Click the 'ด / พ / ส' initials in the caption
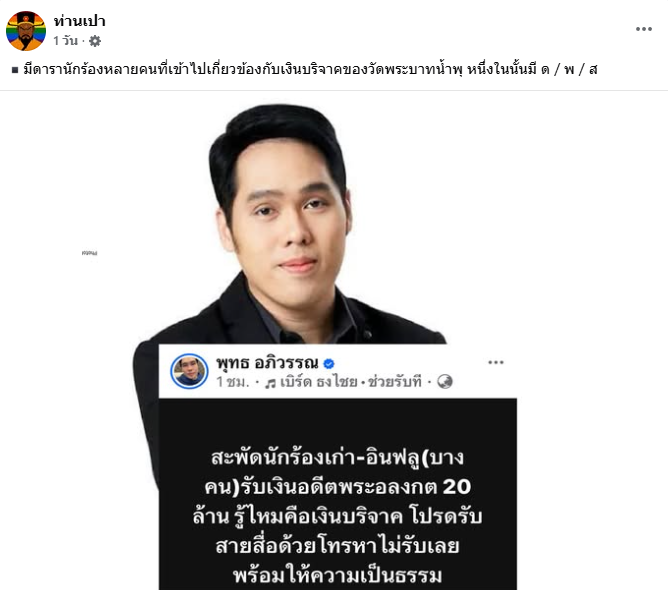668x590 pixels. pos(570,69)
